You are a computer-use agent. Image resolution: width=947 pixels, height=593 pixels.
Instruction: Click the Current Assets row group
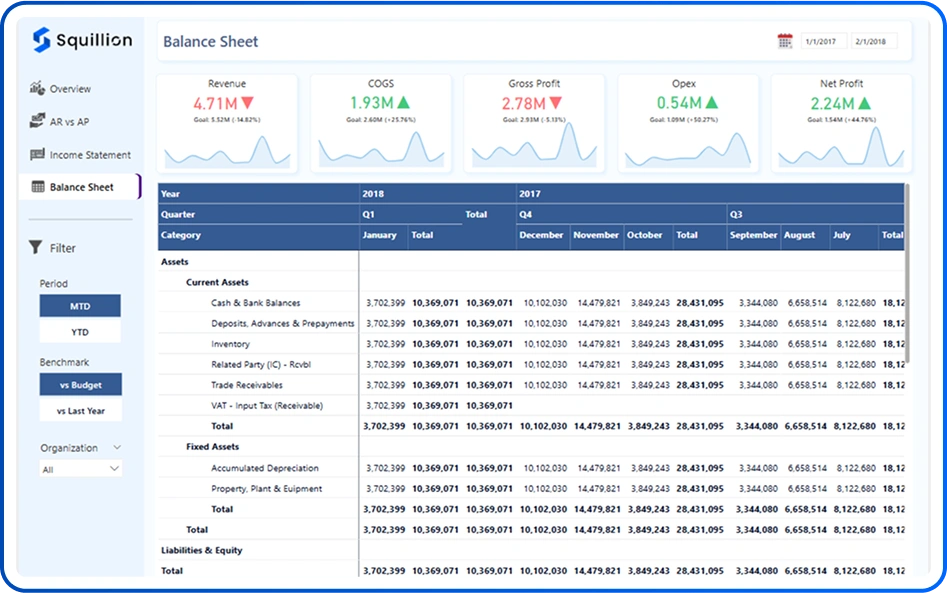tap(217, 282)
